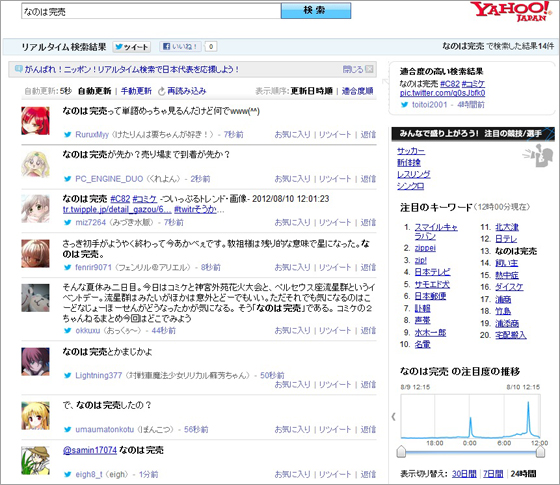Open trending keyword スマイルキャラバン
The height and width of the screenshot is (485, 560).
(x=436, y=232)
